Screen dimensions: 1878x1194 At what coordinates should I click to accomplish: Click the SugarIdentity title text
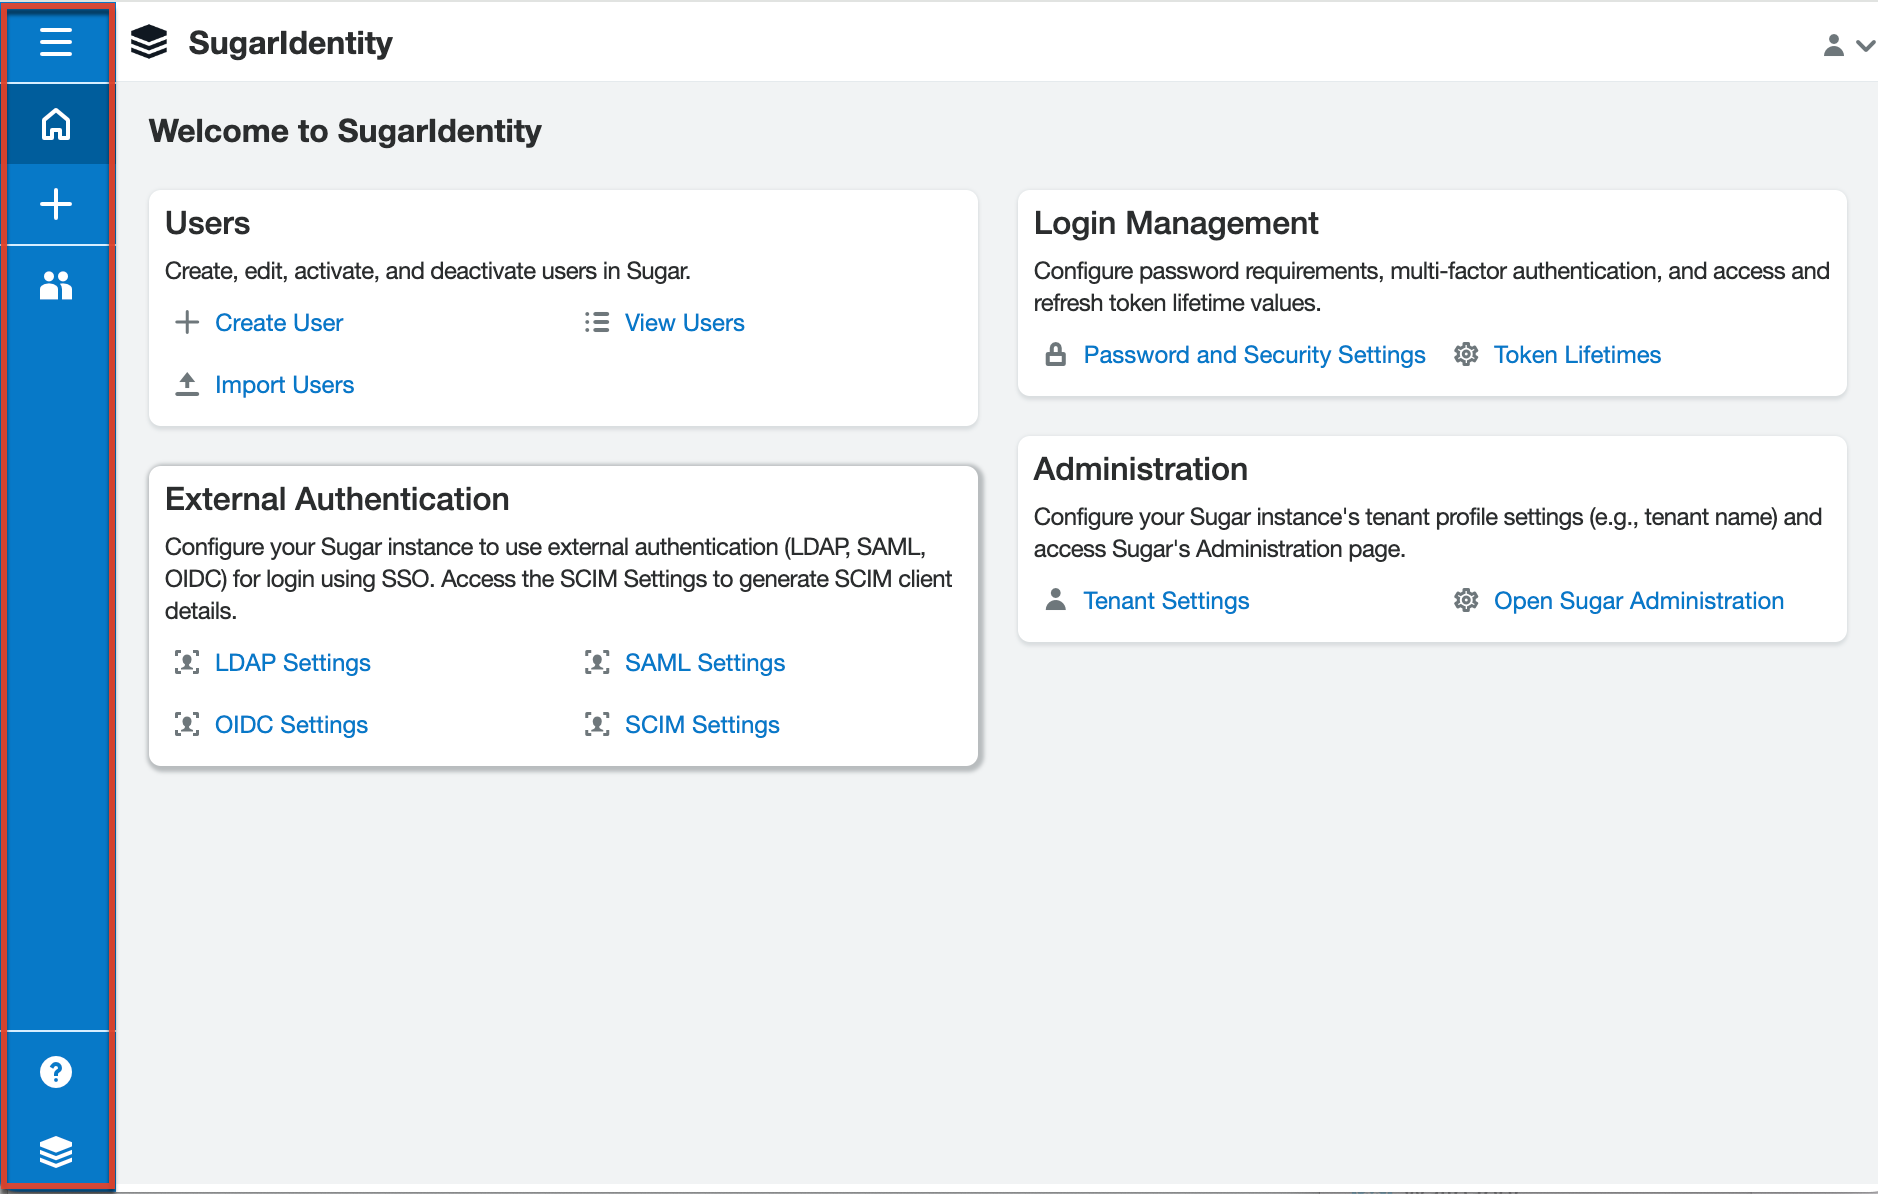[x=290, y=43]
